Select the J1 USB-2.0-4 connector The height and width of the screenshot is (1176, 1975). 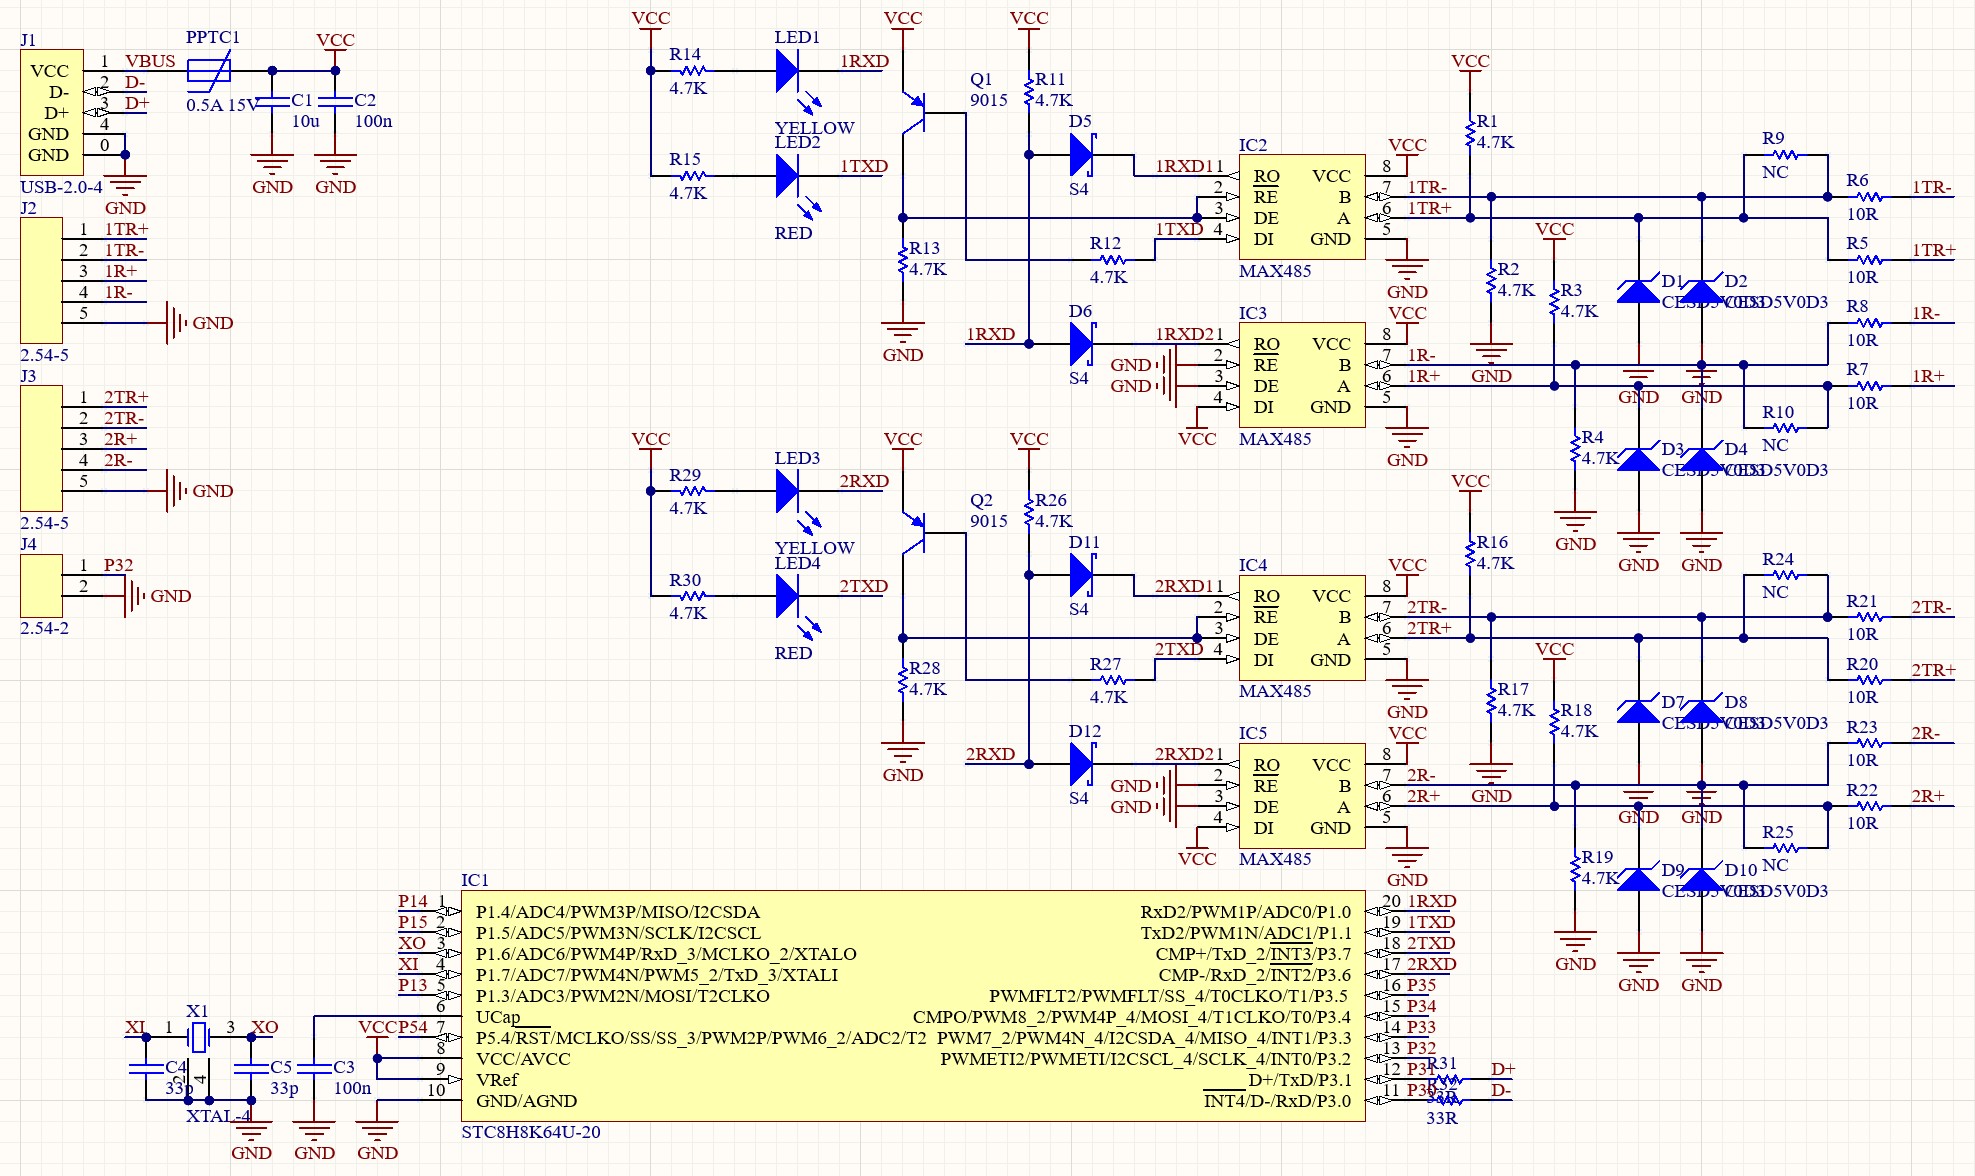tap(51, 113)
